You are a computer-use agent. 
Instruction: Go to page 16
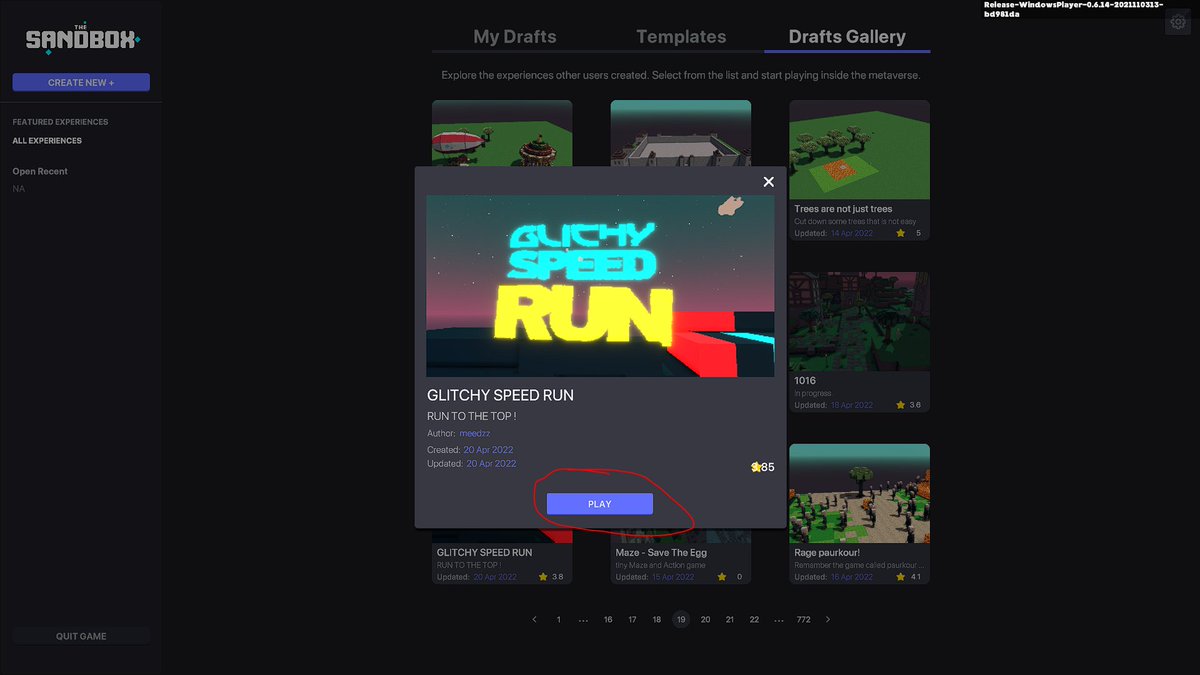(x=608, y=620)
